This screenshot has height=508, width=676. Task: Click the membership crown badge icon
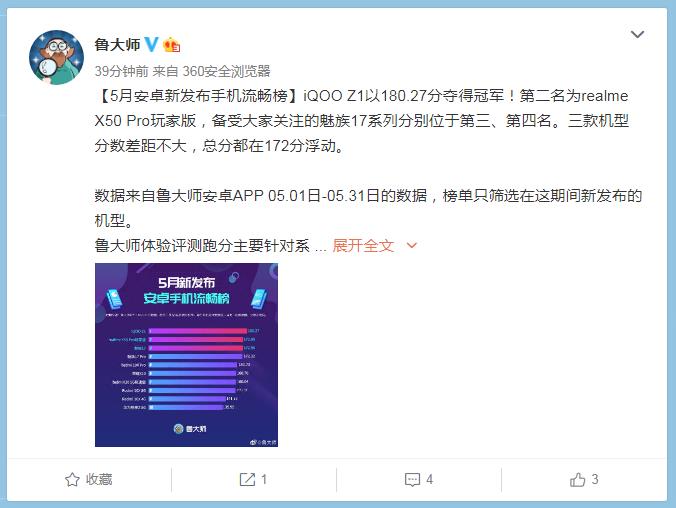coord(172,44)
